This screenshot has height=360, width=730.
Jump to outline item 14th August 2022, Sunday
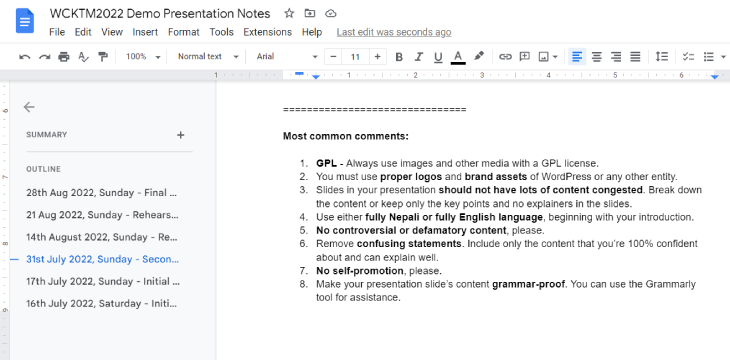tap(102, 237)
